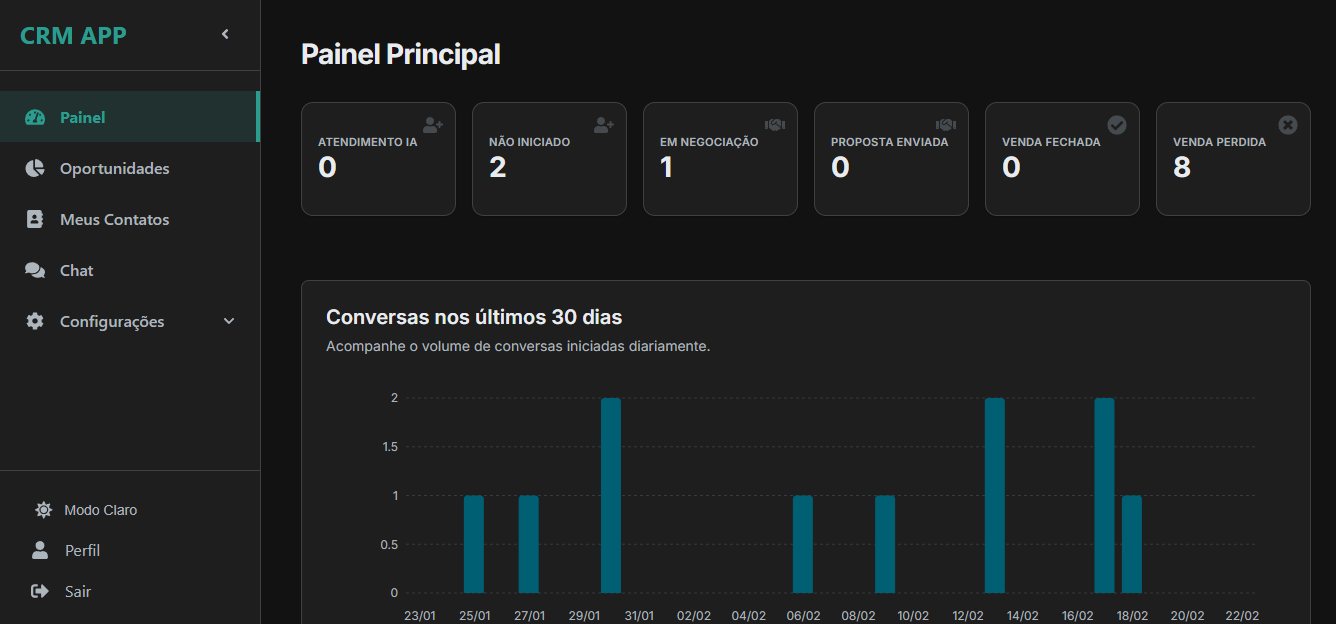The image size is (1336, 624).
Task: Open the Meus Contatos address book icon
Action: [35, 219]
